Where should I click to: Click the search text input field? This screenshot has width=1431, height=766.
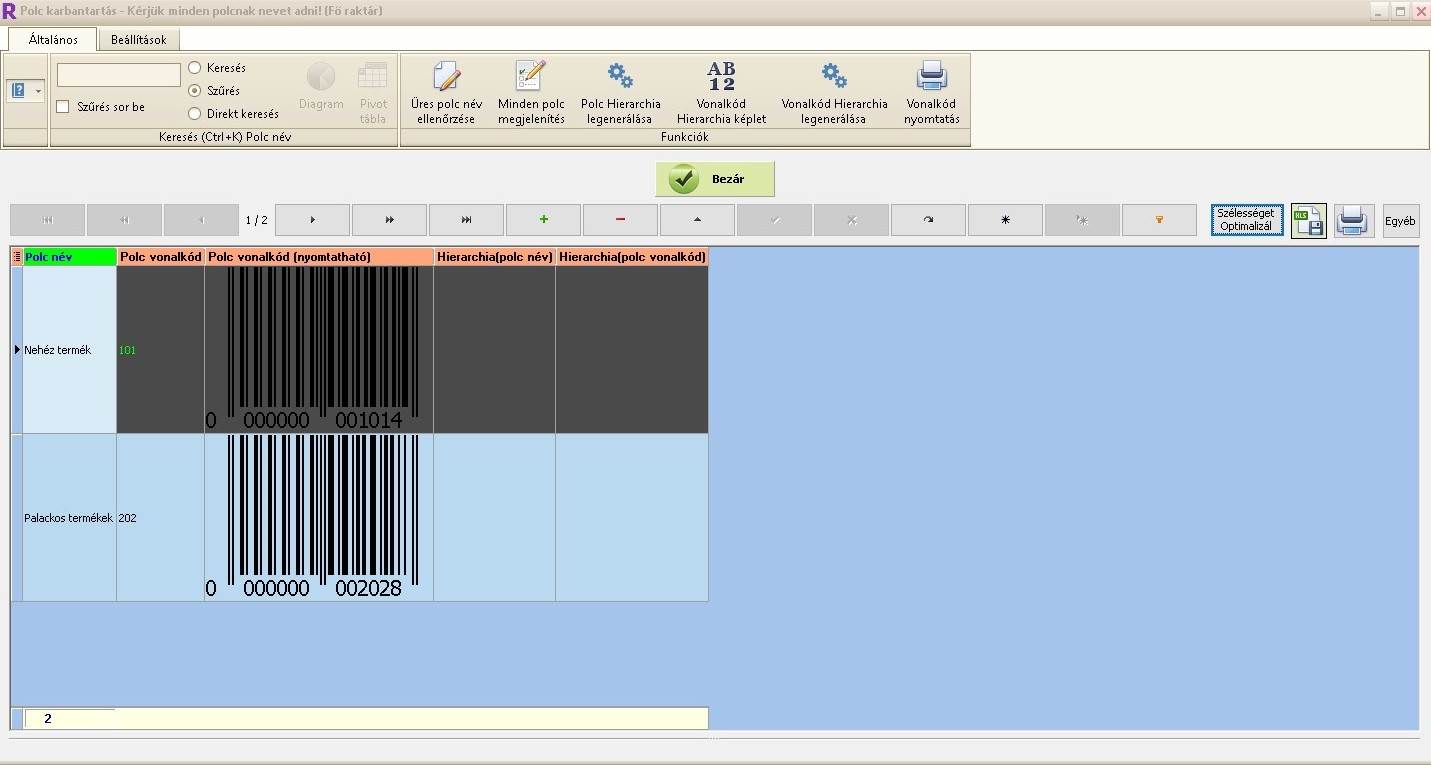[x=119, y=75]
